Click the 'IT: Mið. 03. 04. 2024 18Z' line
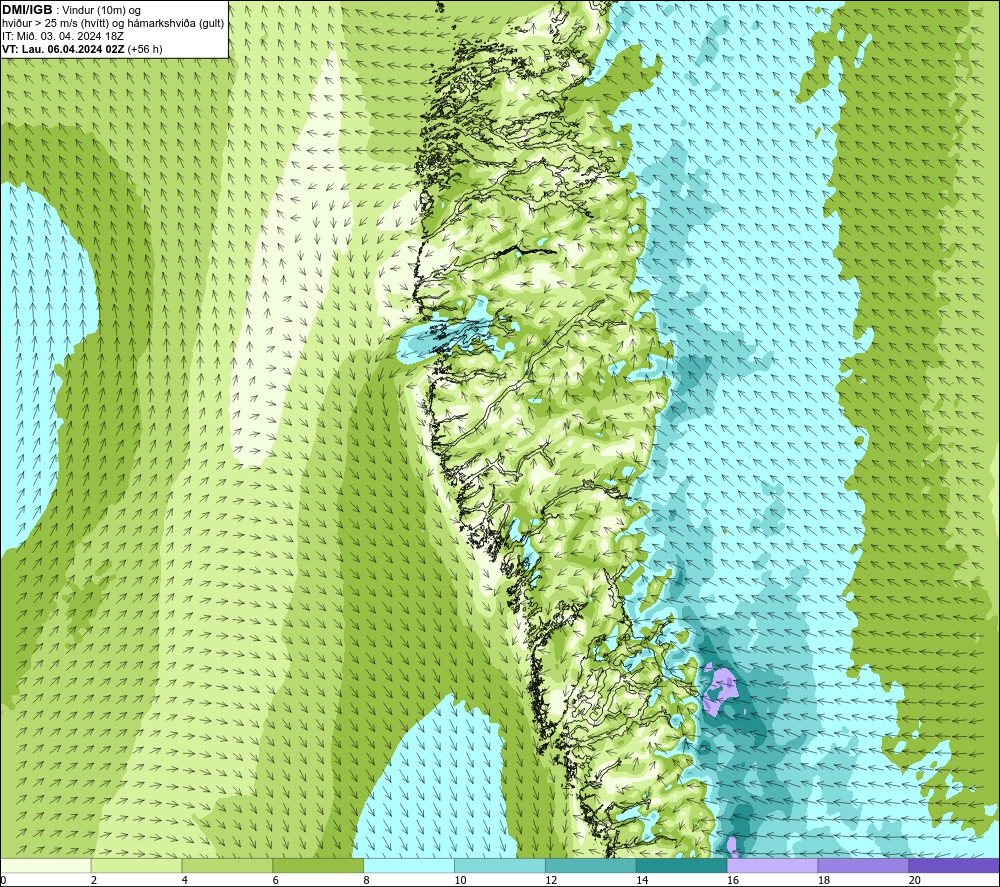1000x887 pixels. pos(62,36)
